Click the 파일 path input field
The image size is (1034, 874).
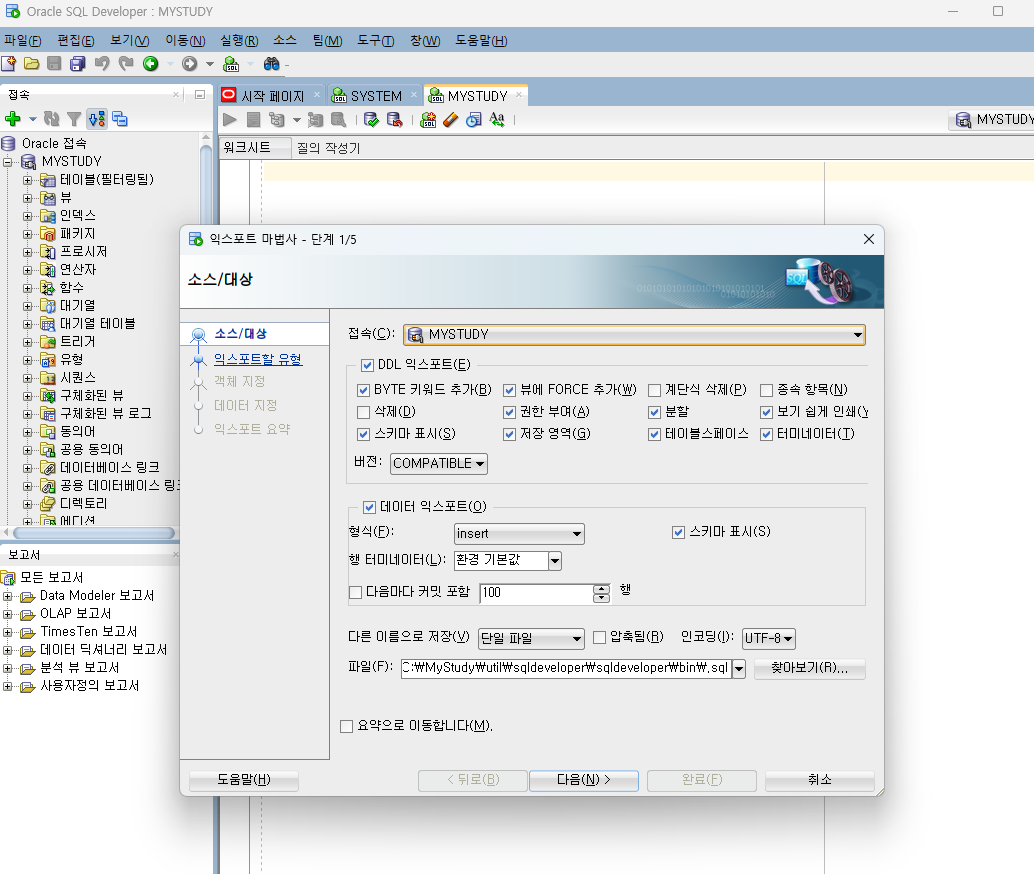(x=566, y=668)
